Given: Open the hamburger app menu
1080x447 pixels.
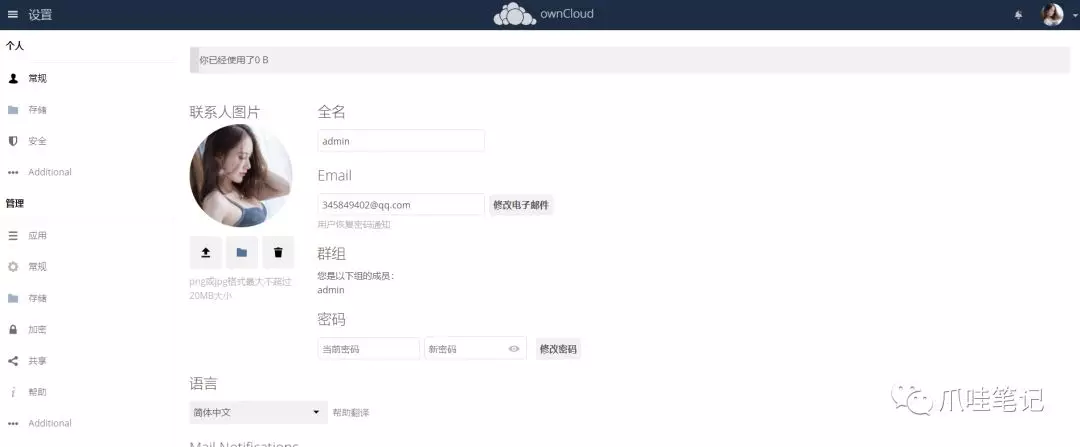Looking at the screenshot, I should pyautogui.click(x=13, y=14).
